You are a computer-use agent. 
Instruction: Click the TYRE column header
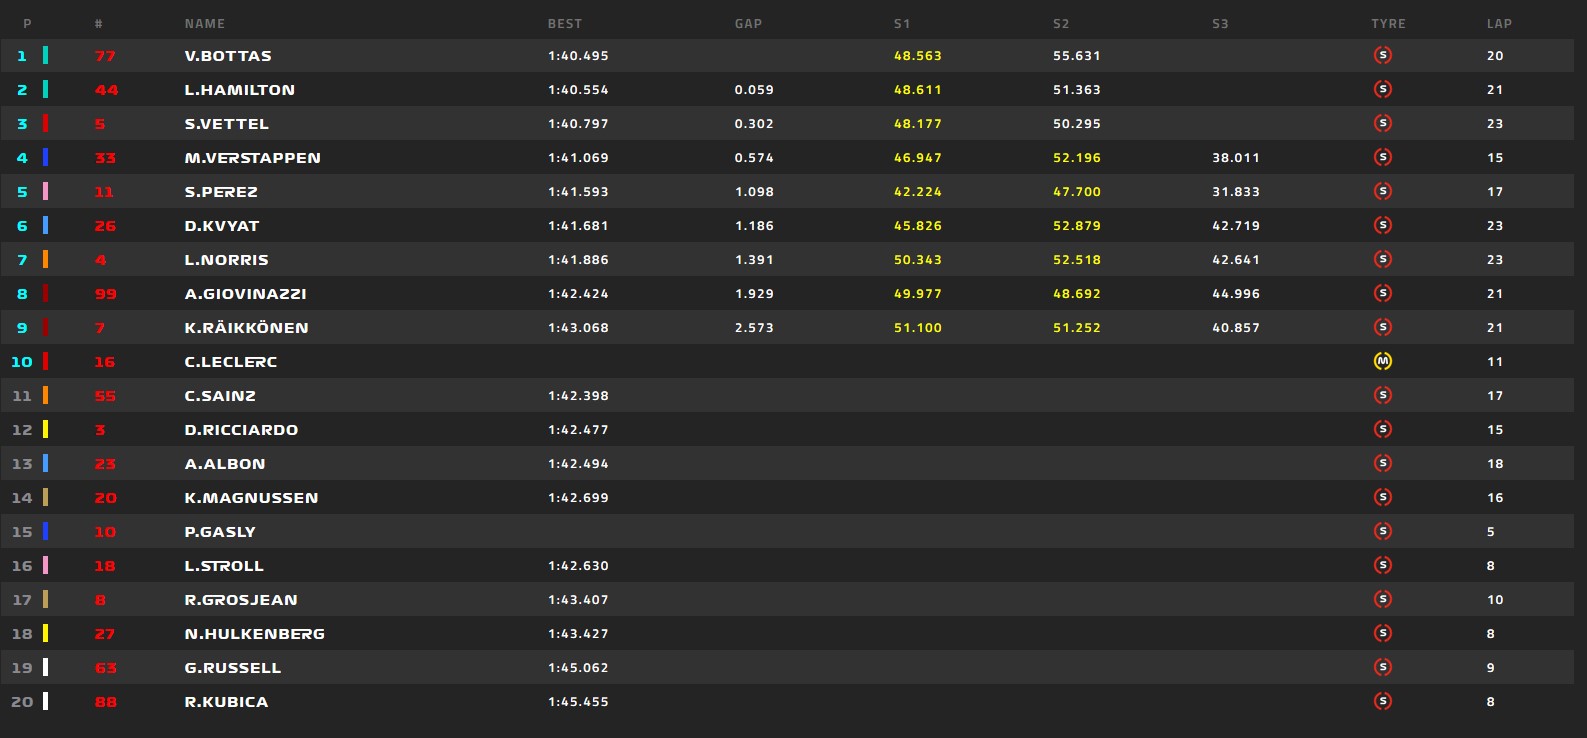(x=1388, y=23)
